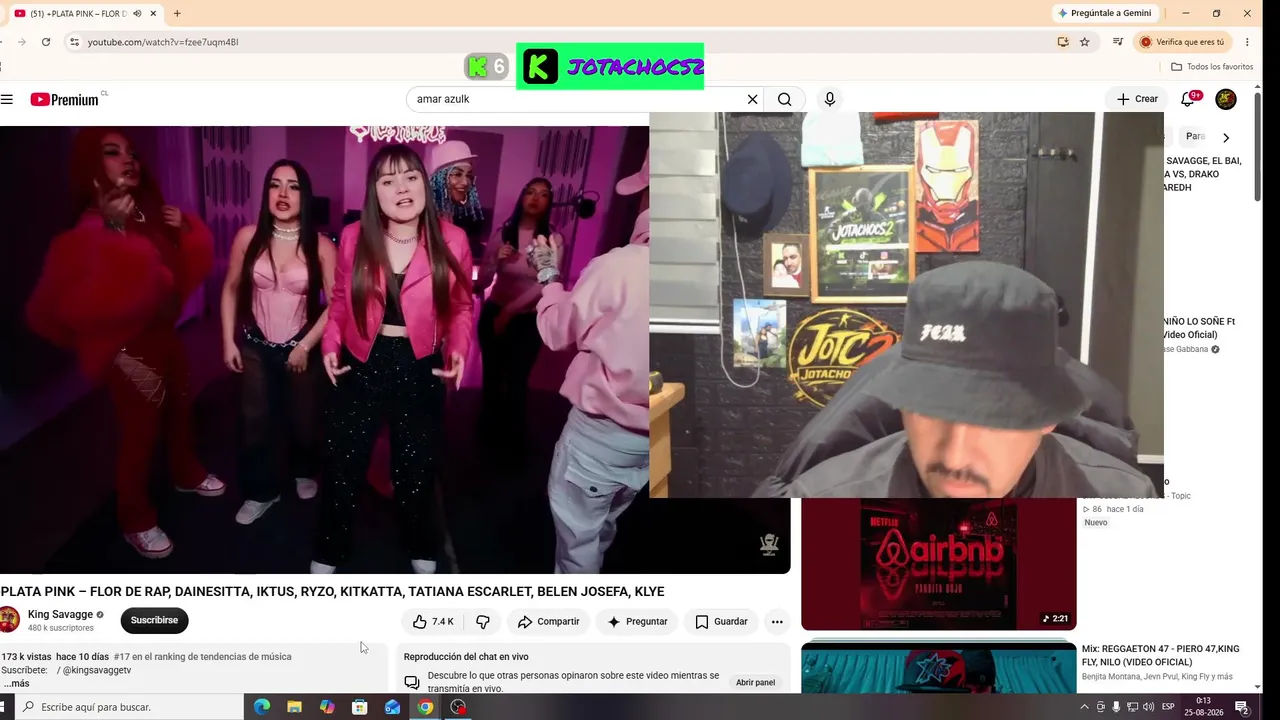The height and width of the screenshot is (720, 1280).
Task: Install app icon in address bar
Action: click(1063, 42)
